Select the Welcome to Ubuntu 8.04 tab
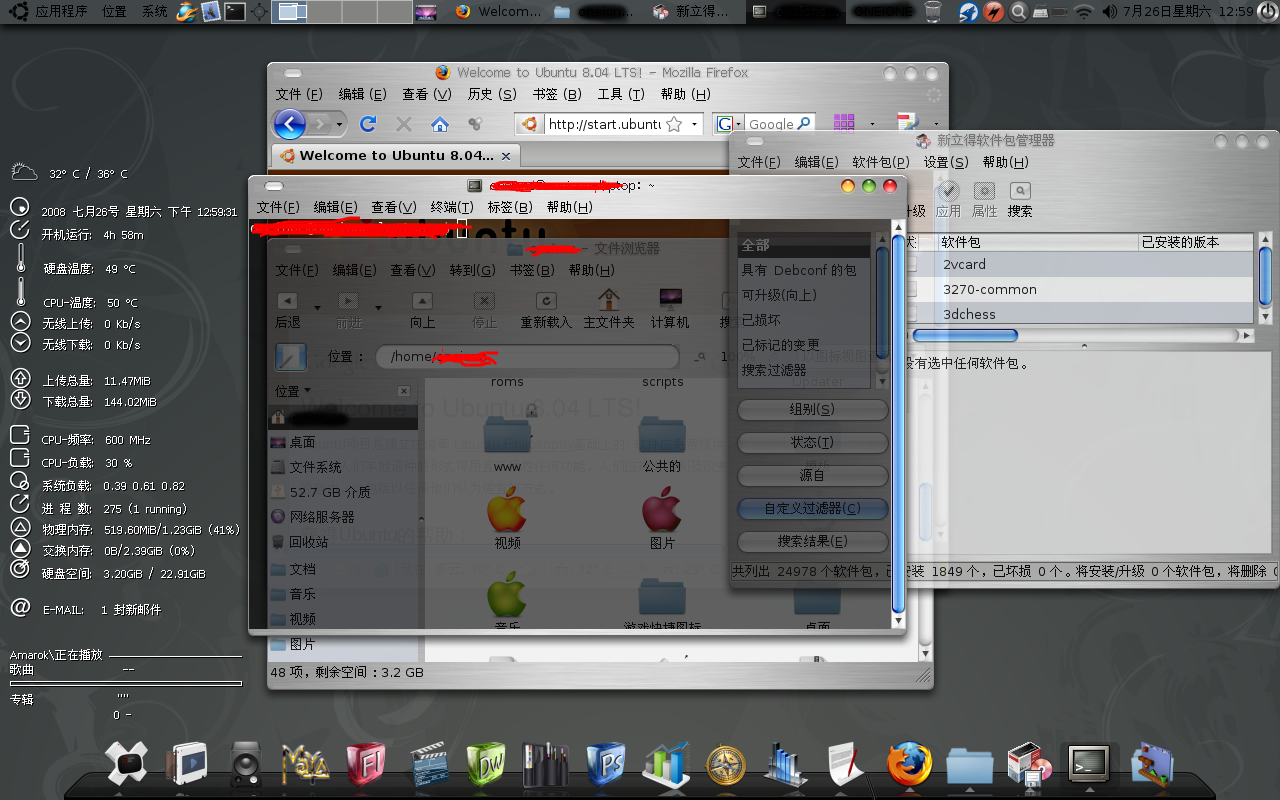Viewport: 1280px width, 800px height. (x=395, y=155)
